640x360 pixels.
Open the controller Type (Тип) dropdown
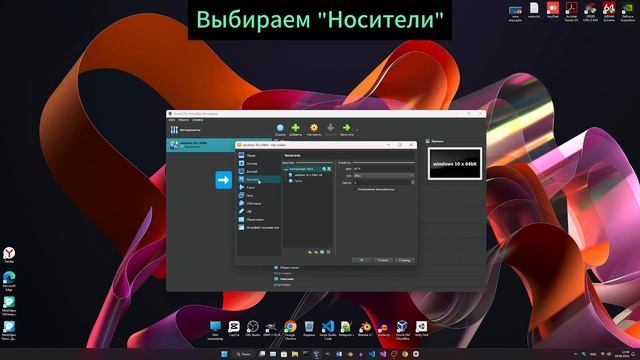384,176
